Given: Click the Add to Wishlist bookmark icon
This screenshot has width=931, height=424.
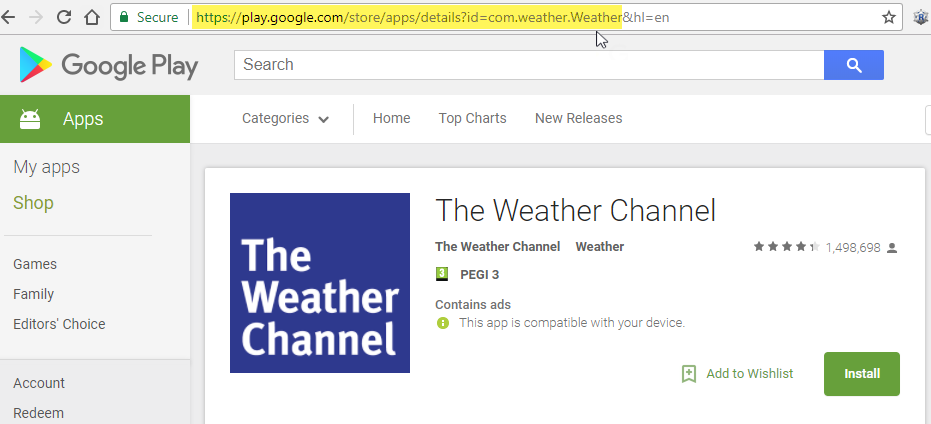Looking at the screenshot, I should tap(688, 374).
